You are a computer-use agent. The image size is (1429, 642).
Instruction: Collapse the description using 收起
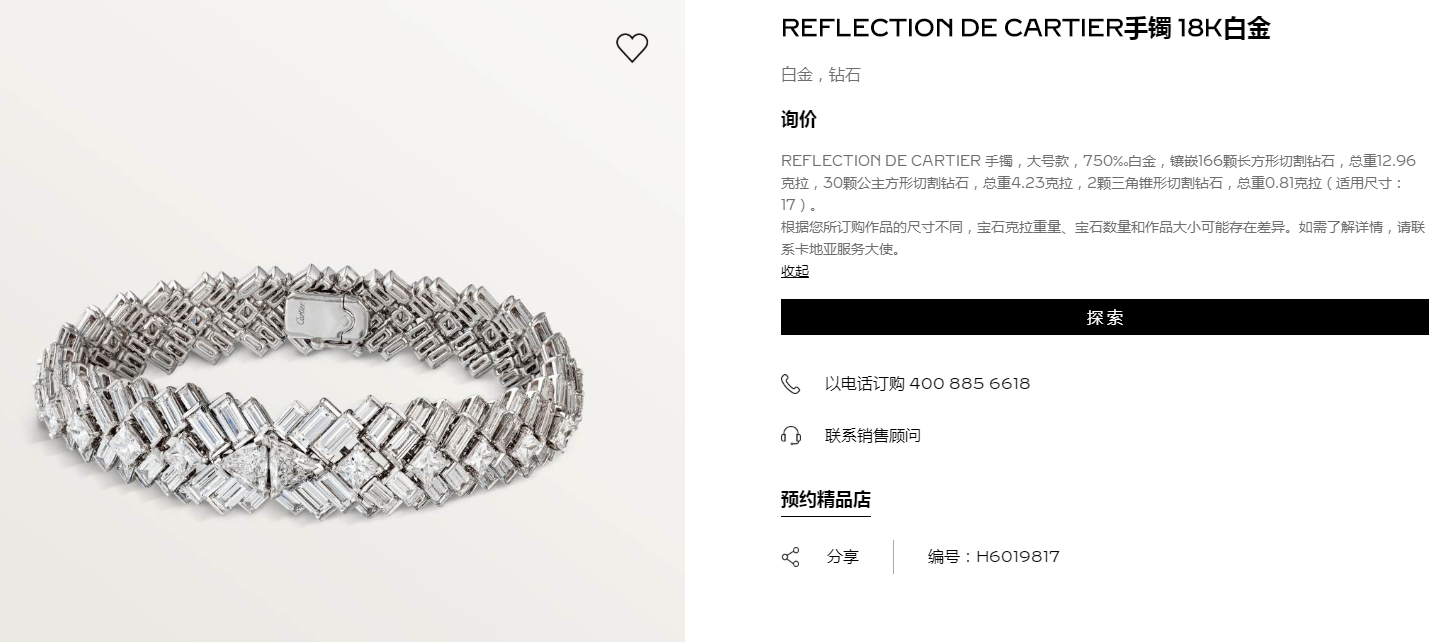tap(795, 271)
